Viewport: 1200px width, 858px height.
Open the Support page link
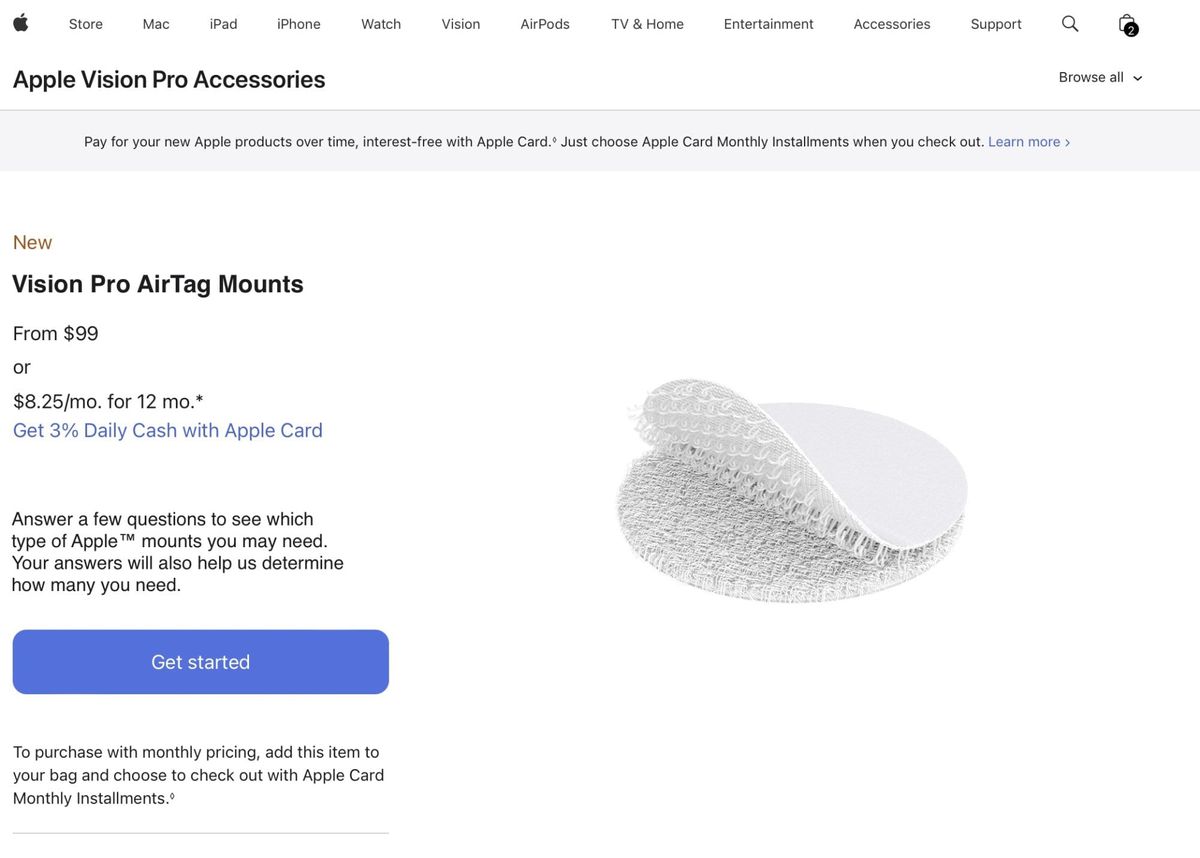coord(996,24)
